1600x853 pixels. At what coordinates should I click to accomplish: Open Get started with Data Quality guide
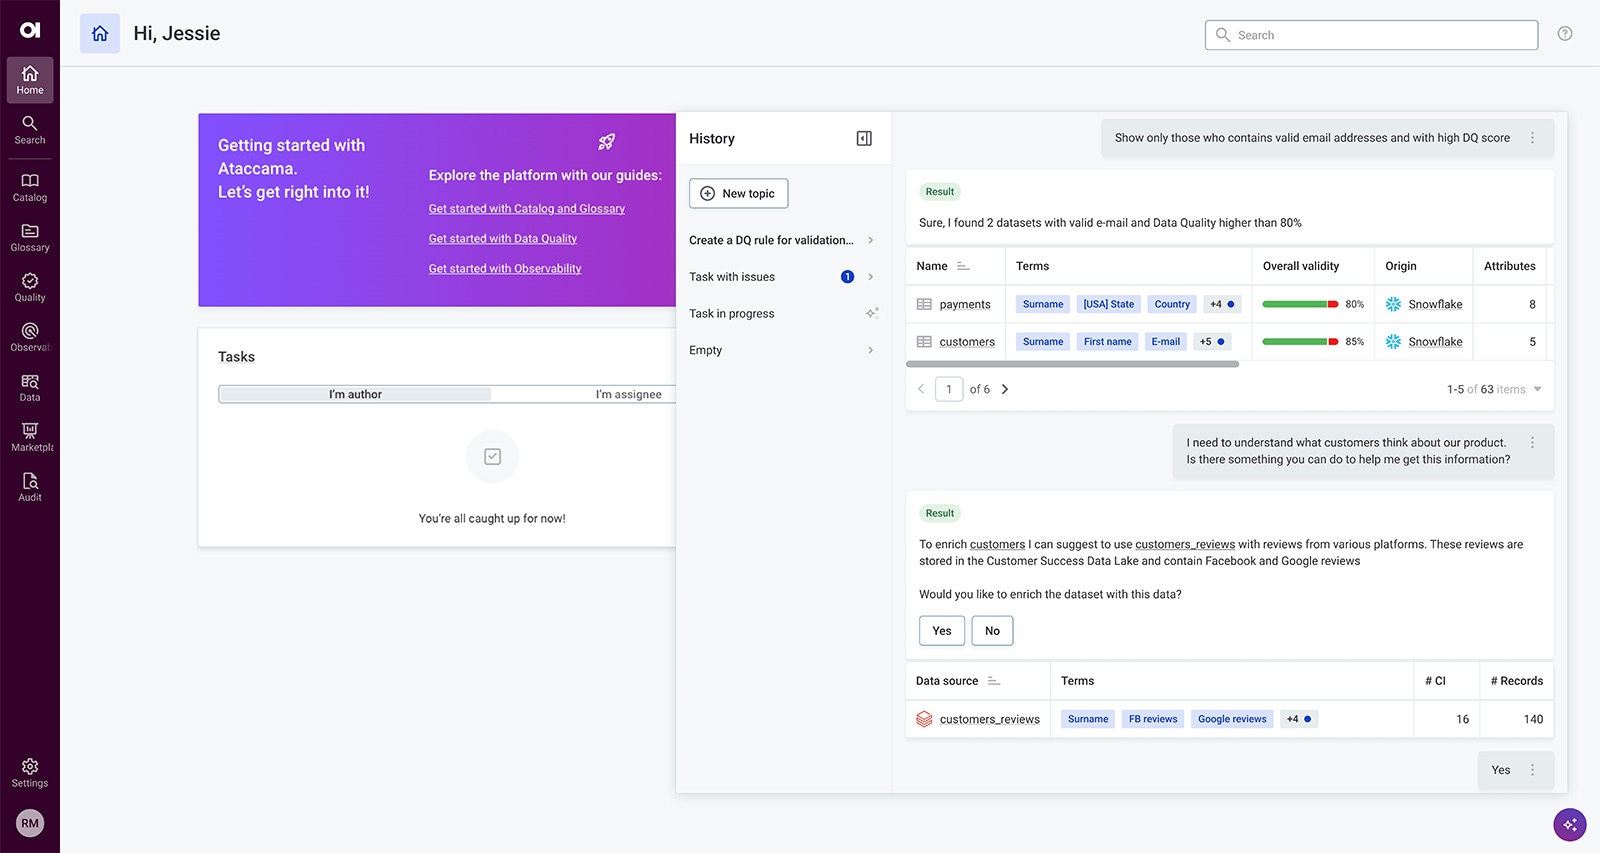point(503,239)
